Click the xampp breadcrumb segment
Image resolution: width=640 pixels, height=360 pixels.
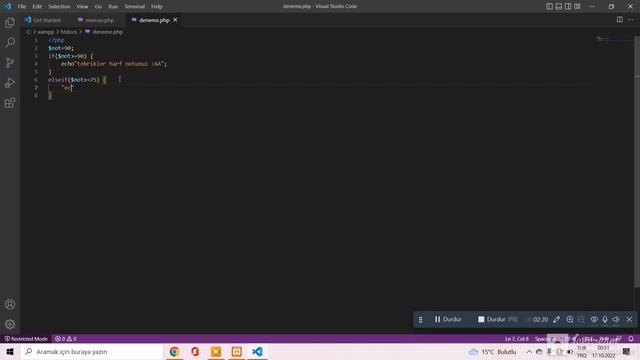pos(46,32)
